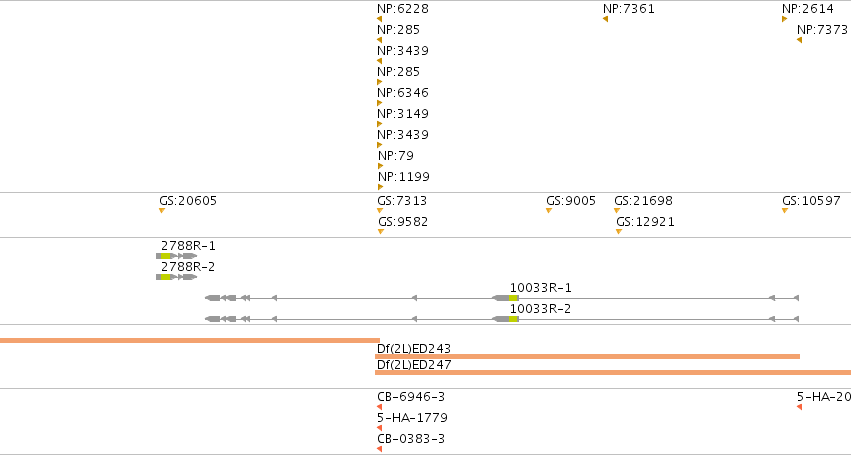Click the 5-HA-1779 label
This screenshot has width=851, height=455.
[412, 418]
